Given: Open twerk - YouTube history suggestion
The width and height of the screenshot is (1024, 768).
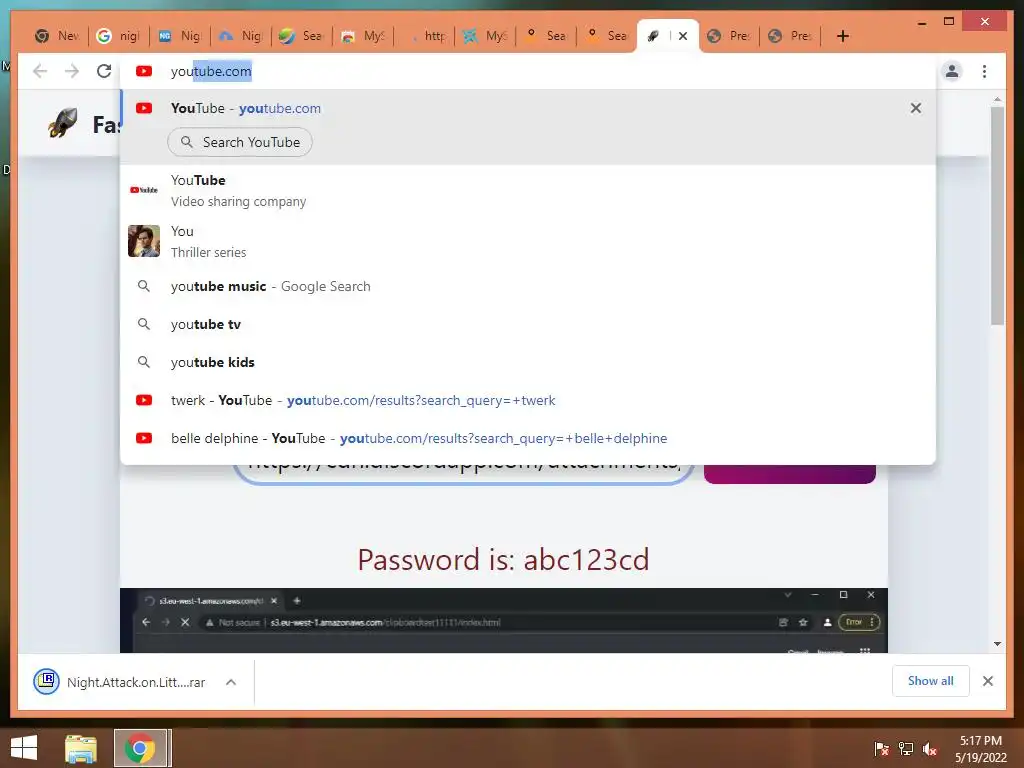Looking at the screenshot, I should point(528,400).
